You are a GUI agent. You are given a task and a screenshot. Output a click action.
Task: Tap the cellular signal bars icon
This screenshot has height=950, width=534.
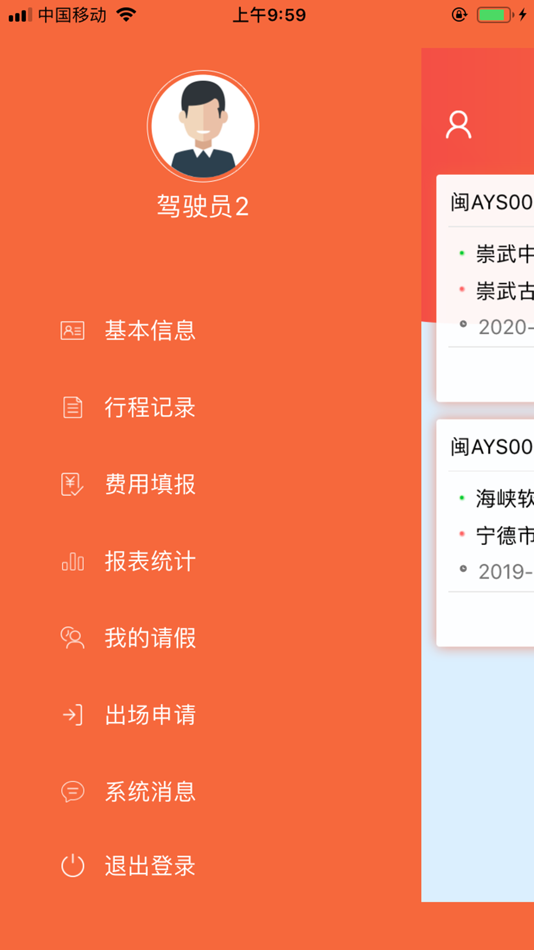tap(20, 15)
